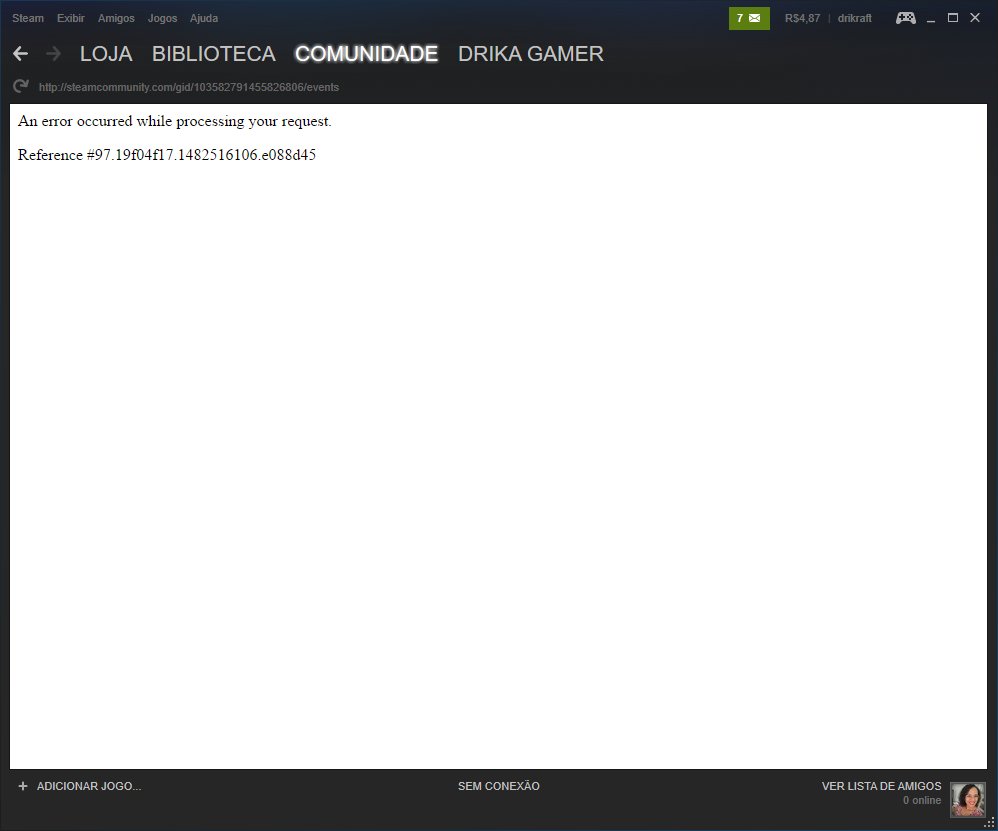Screen dimensions: 998x831
Task: Click SEM CONEXÃO status text
Action: click(x=499, y=786)
